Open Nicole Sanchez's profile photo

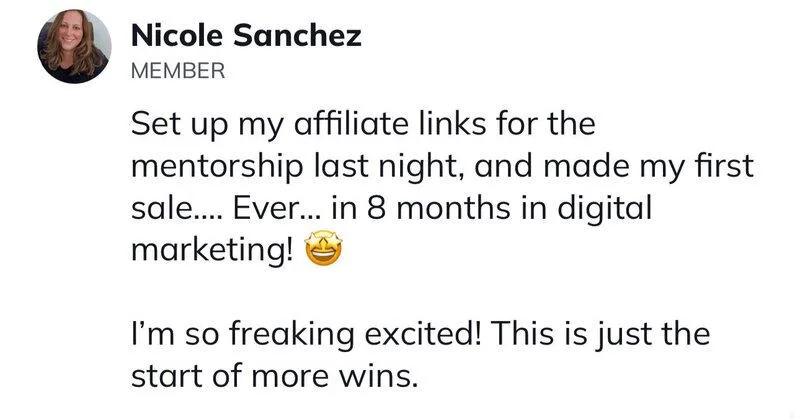(x=74, y=46)
